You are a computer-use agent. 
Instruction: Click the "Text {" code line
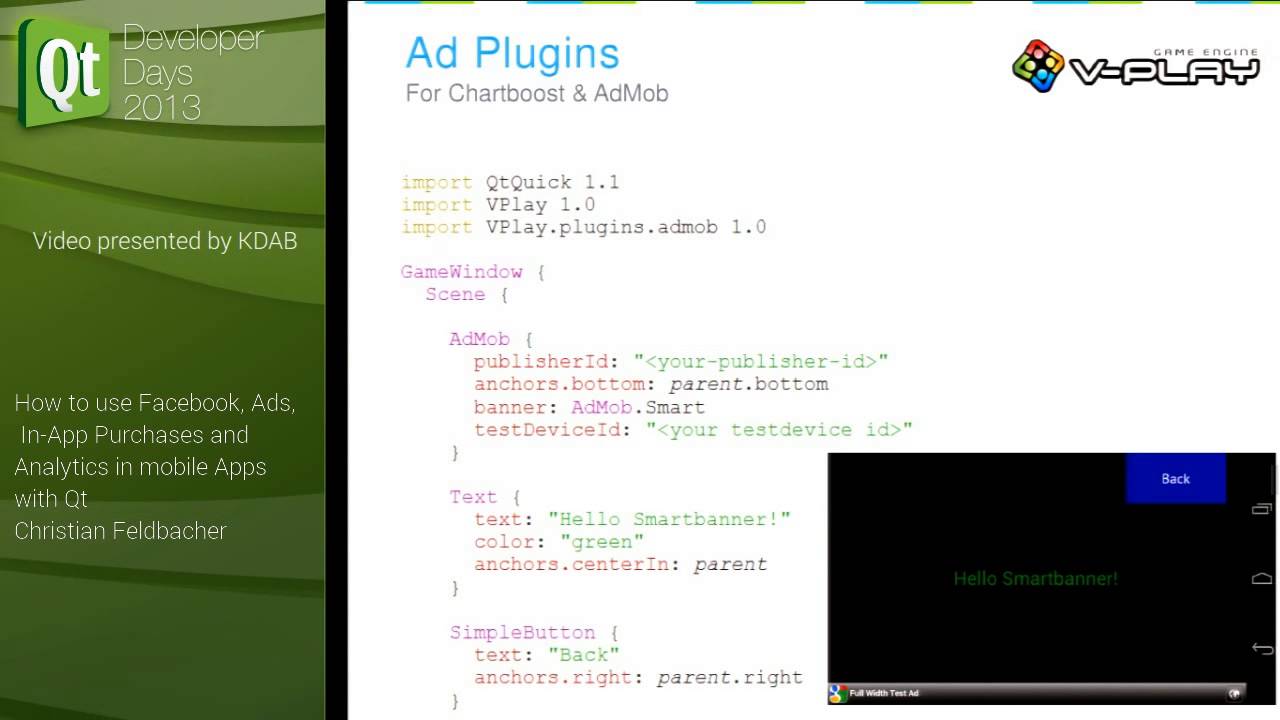click(x=485, y=497)
